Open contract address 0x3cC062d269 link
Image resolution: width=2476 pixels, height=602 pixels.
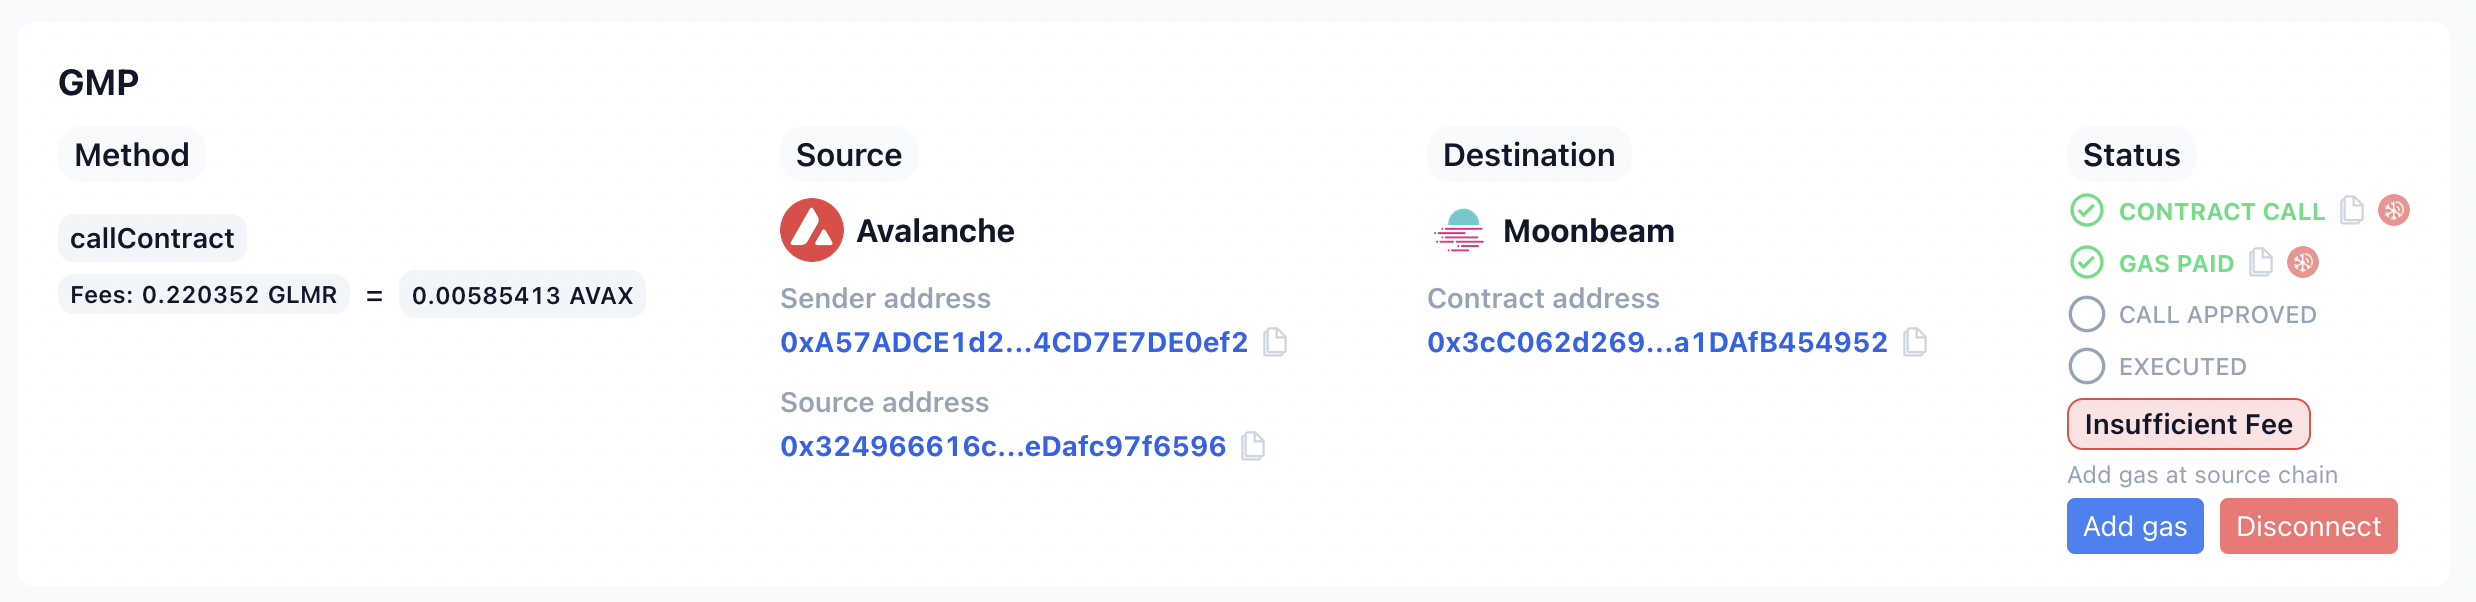pos(1657,342)
